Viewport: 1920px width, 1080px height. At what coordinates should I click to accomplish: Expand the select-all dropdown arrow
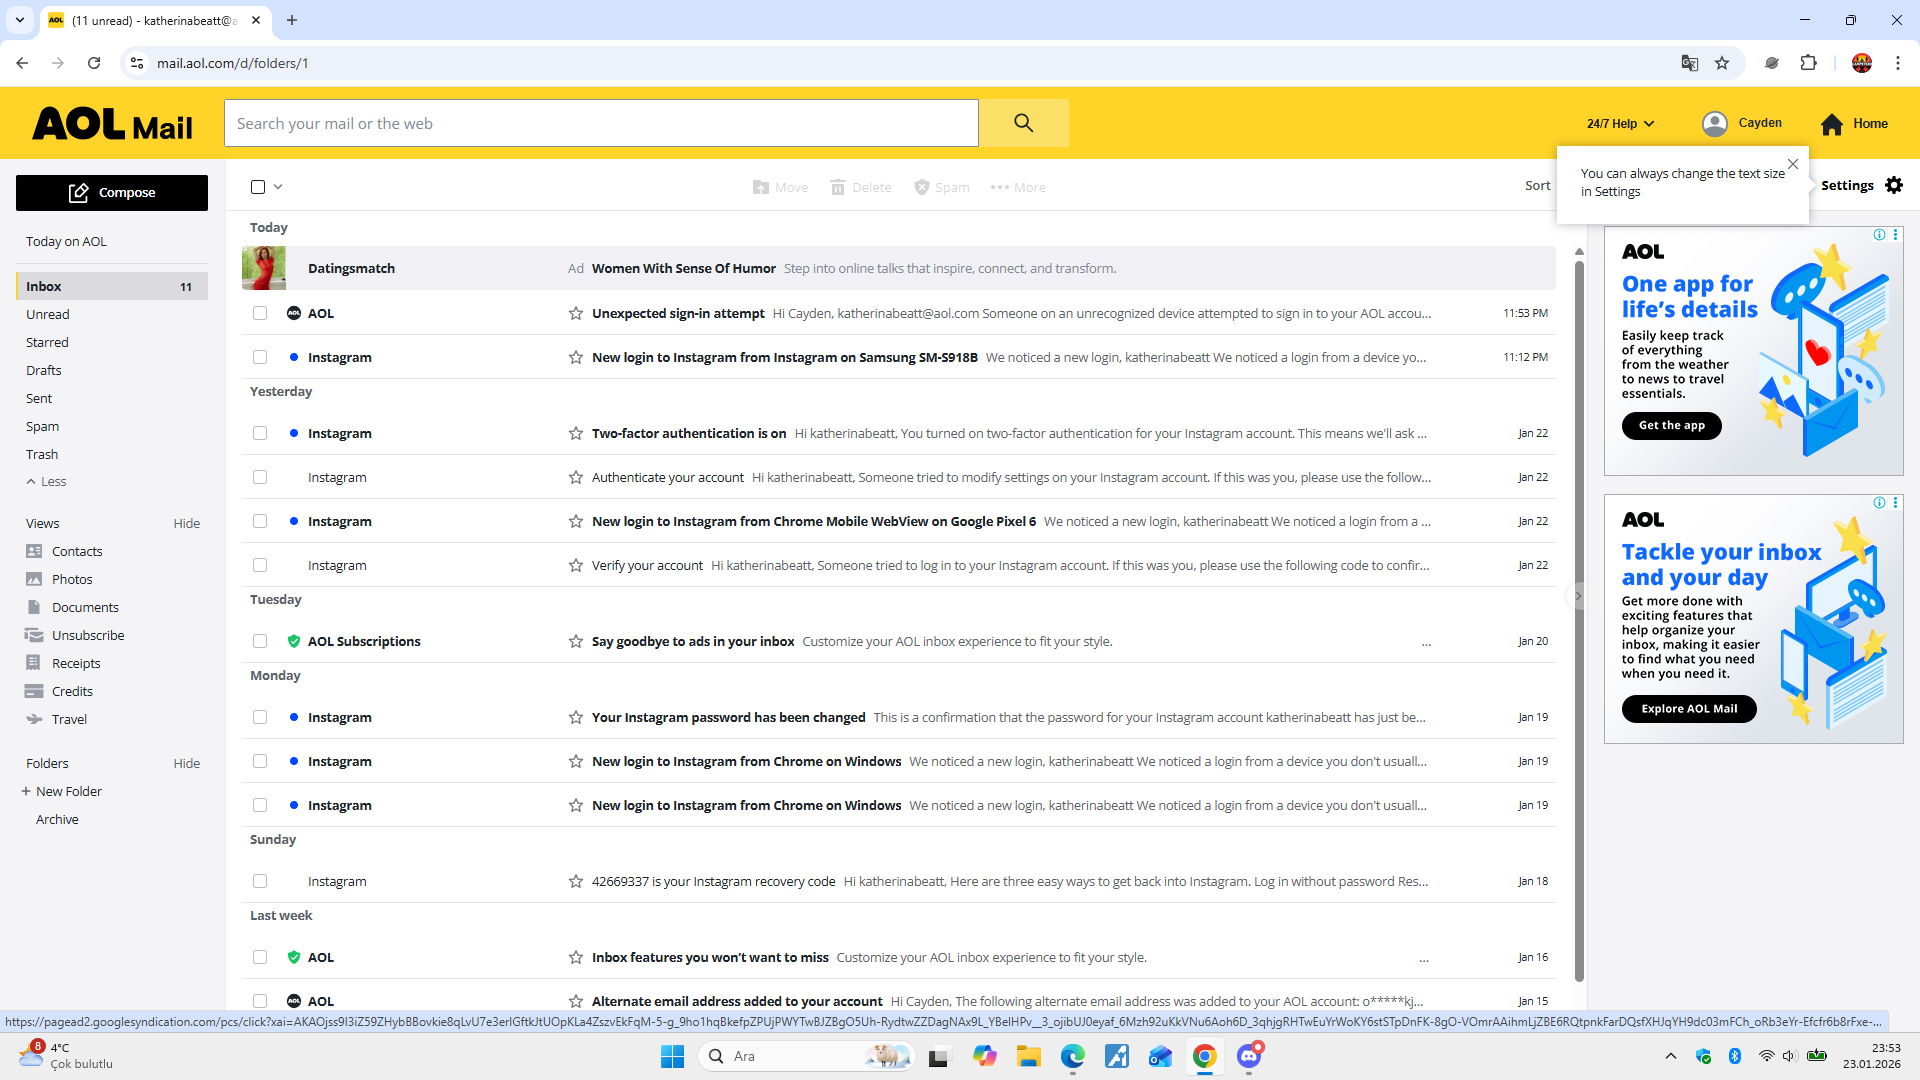coord(278,187)
